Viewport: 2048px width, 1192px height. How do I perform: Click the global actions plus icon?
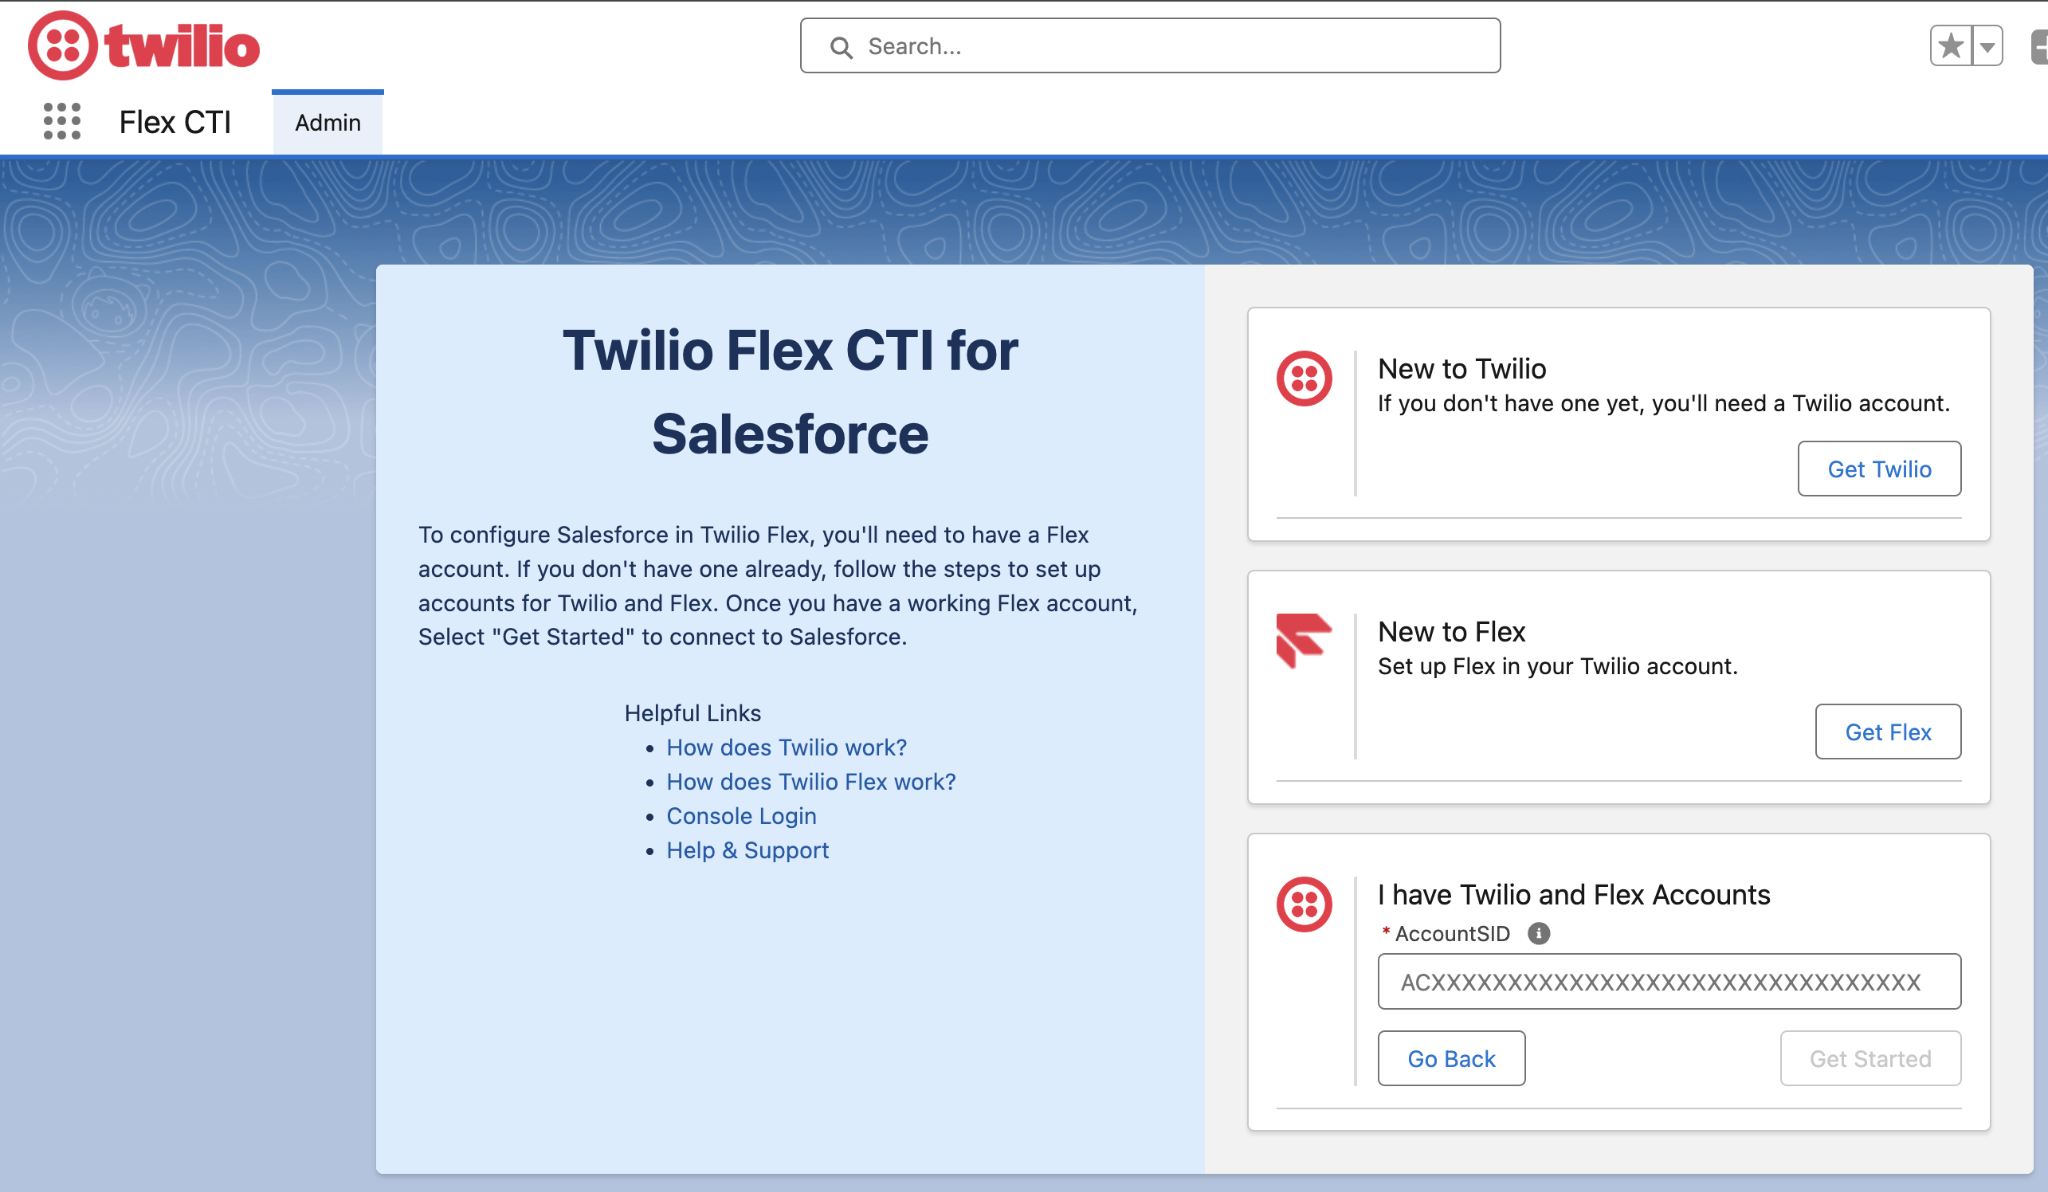coord(2040,46)
